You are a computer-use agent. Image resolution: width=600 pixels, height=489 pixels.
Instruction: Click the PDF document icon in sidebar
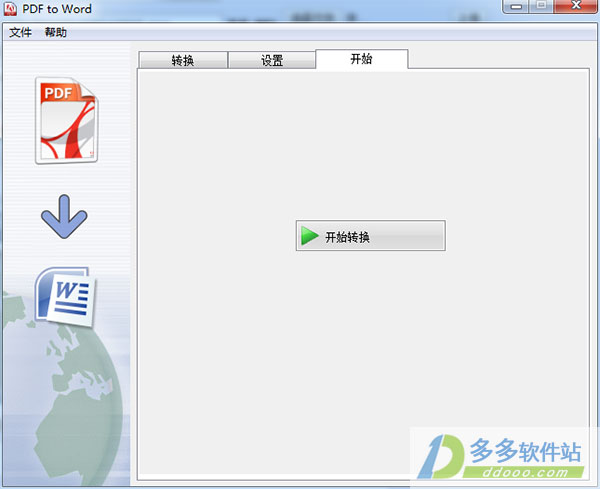click(x=67, y=120)
